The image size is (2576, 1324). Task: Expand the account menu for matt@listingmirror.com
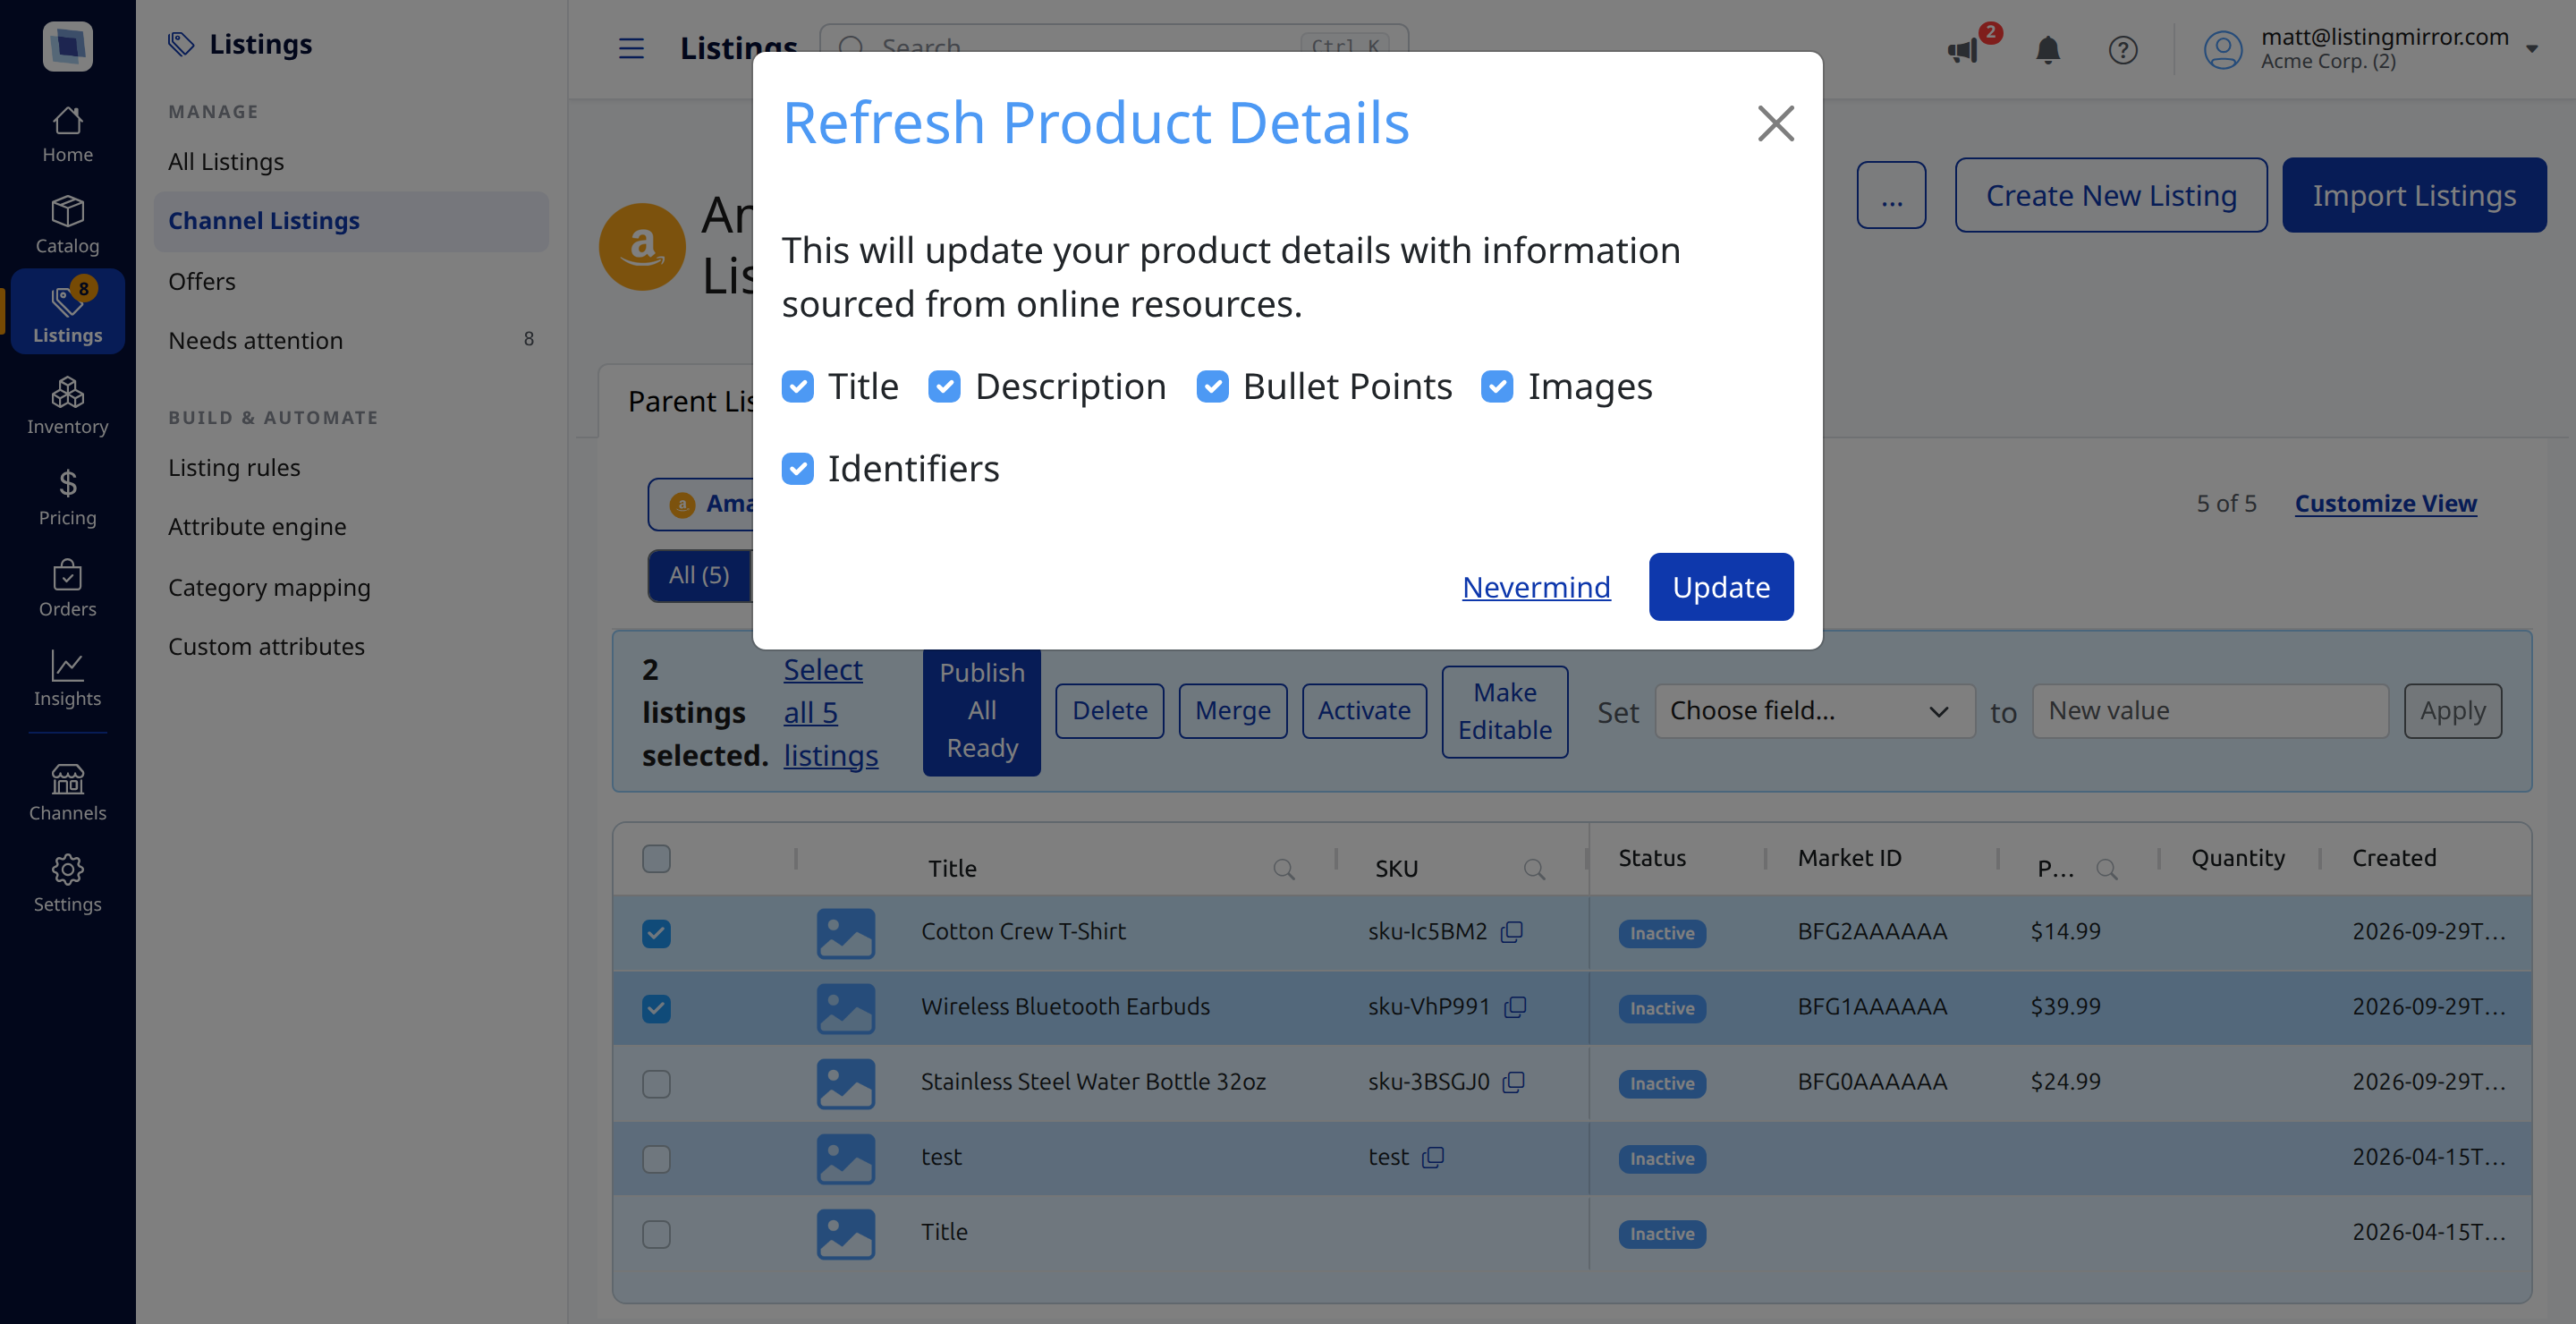pos(2531,49)
